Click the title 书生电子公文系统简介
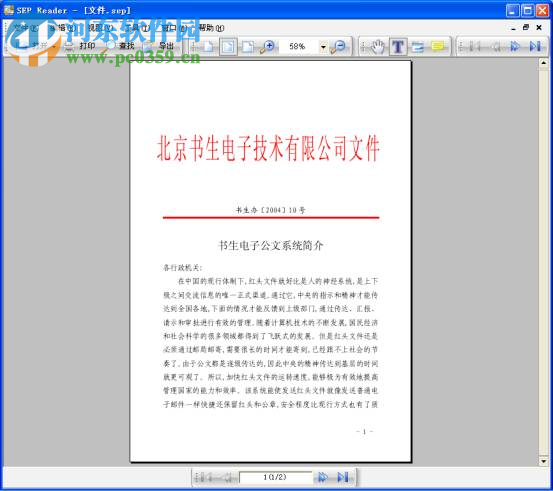Image resolution: width=553 pixels, height=491 pixels. [x=271, y=246]
